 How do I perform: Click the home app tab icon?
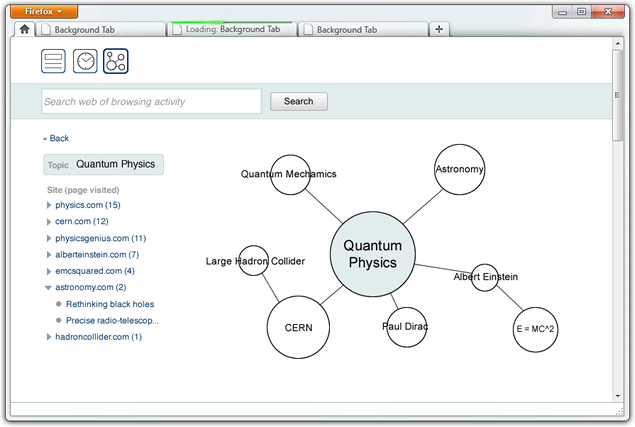pos(25,29)
